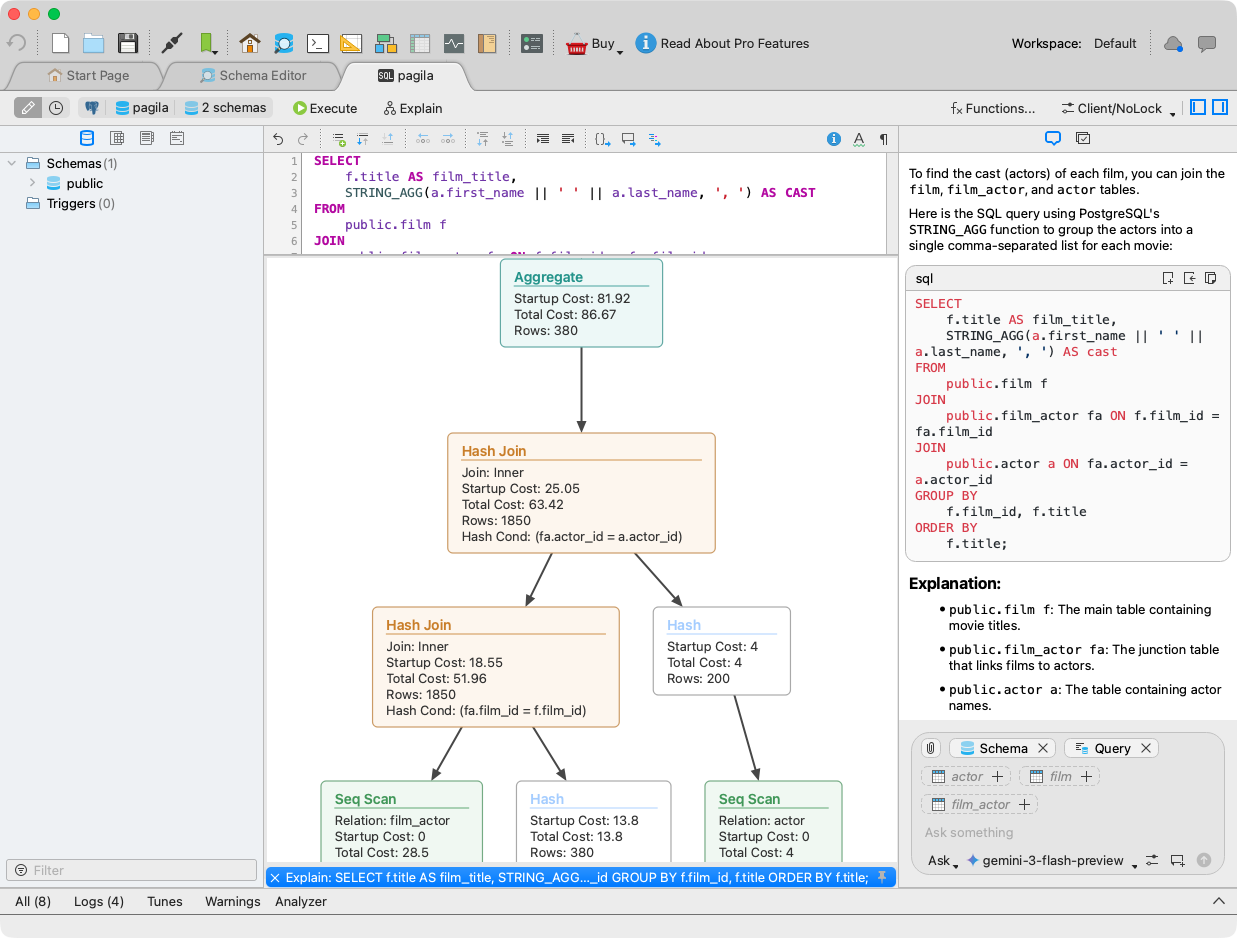Toggle the clock history mode button
The width and height of the screenshot is (1237, 938).
pyautogui.click(x=56, y=108)
